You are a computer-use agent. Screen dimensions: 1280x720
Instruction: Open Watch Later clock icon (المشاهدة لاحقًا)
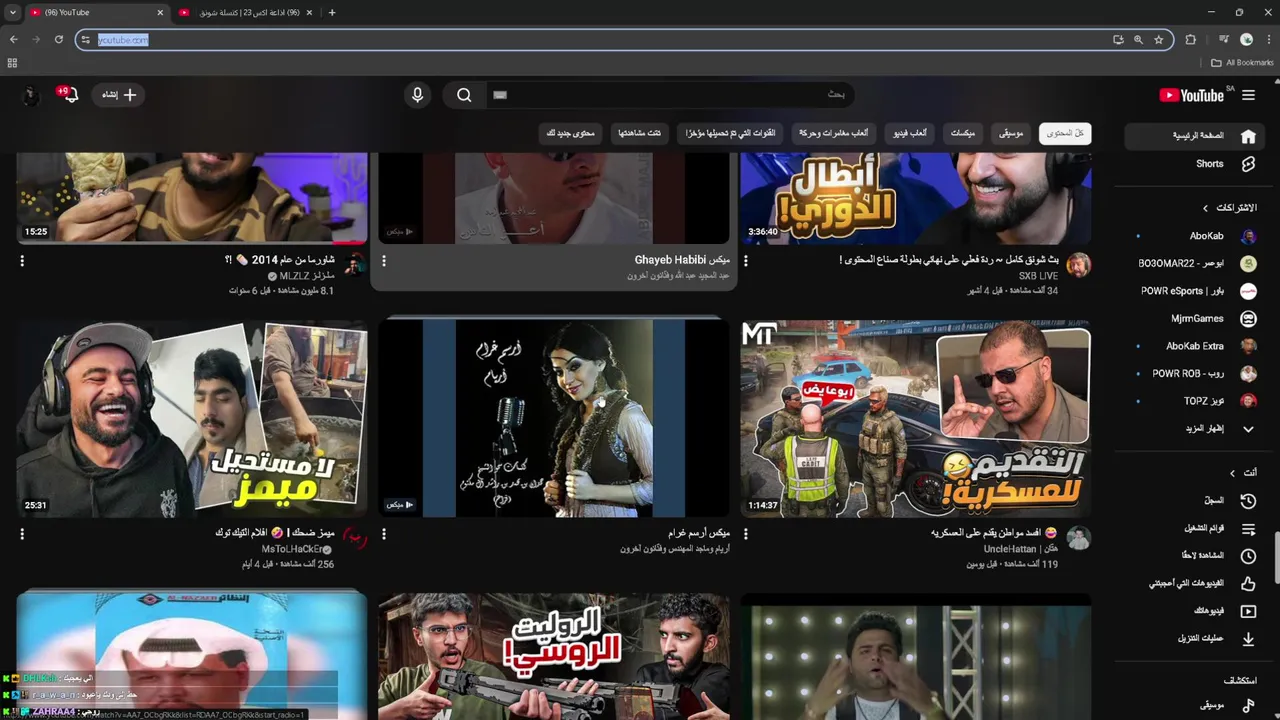1248,556
